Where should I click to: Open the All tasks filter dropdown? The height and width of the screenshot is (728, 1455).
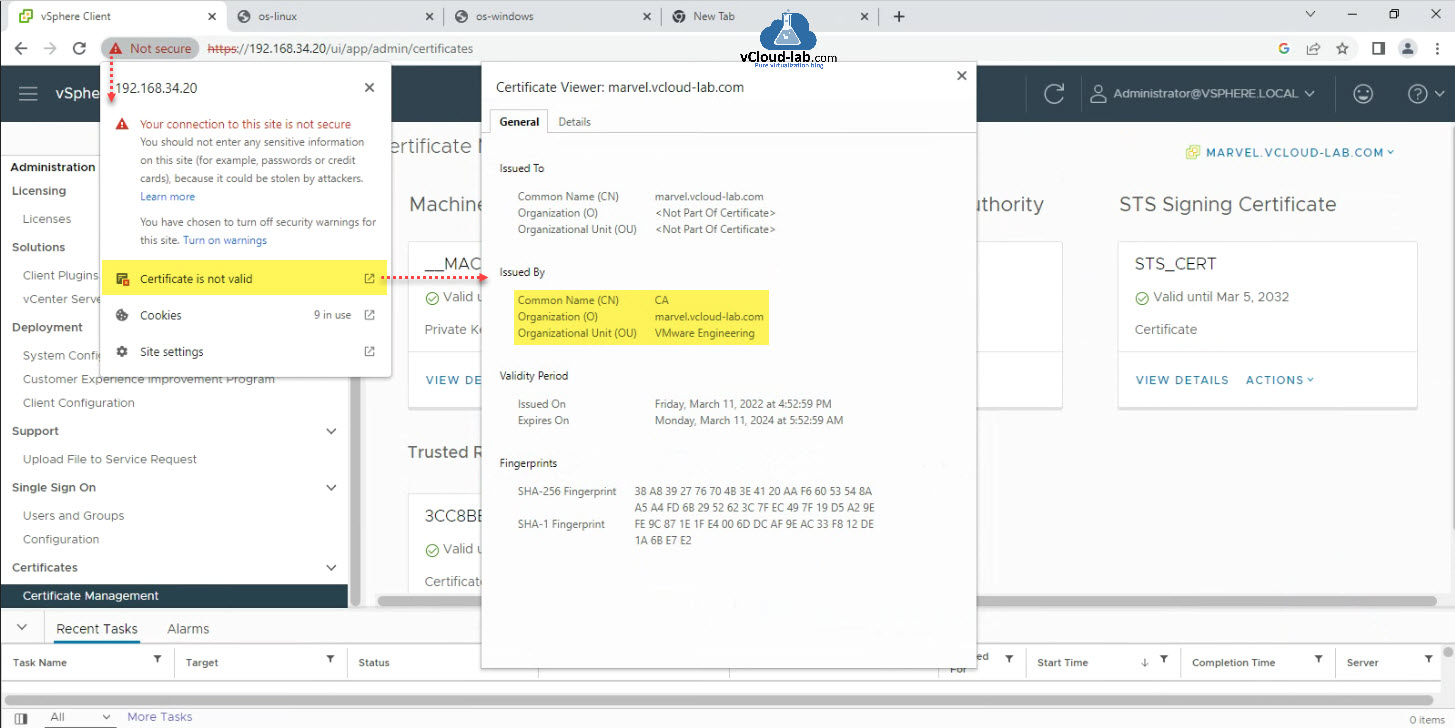[x=80, y=717]
